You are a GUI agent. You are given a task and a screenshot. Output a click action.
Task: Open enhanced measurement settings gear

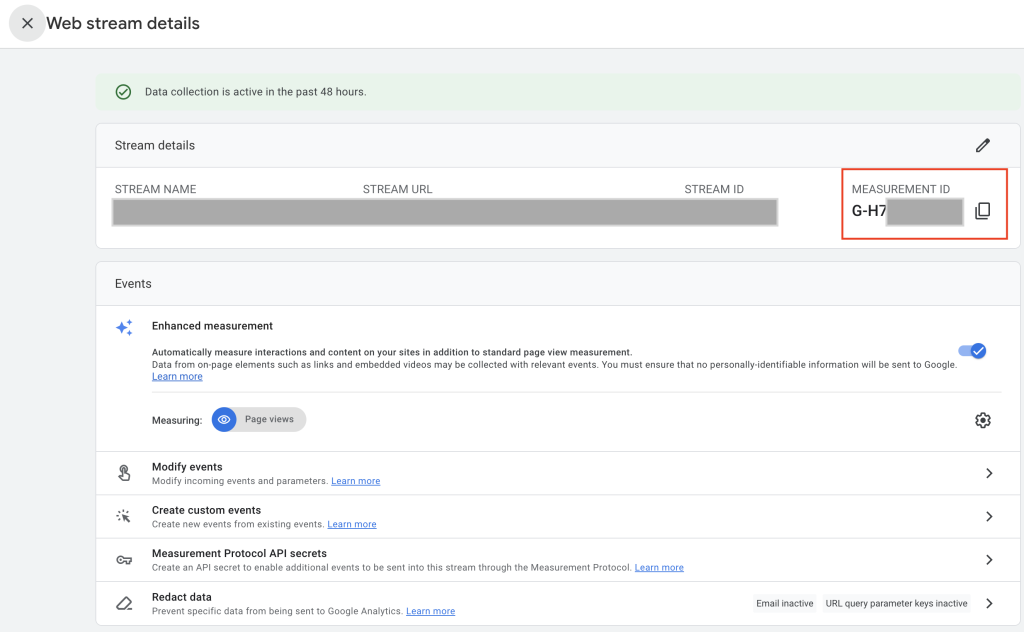pyautogui.click(x=983, y=420)
